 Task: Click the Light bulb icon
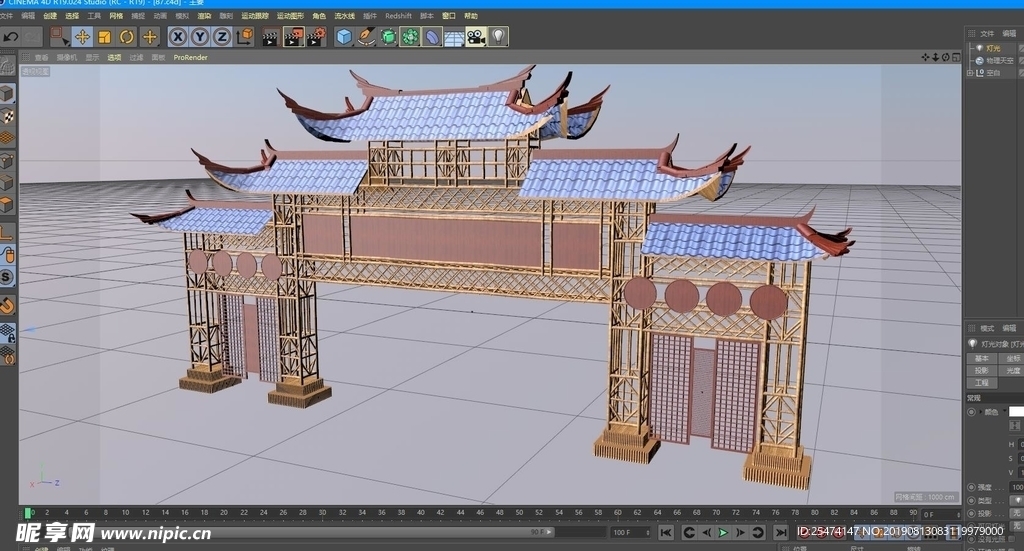click(498, 37)
